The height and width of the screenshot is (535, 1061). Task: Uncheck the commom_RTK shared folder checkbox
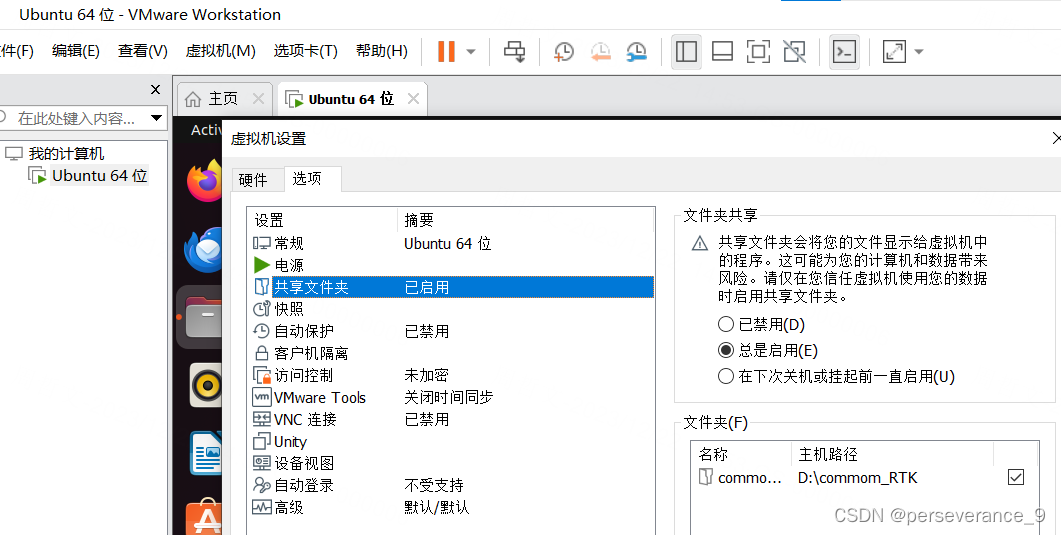click(1016, 478)
